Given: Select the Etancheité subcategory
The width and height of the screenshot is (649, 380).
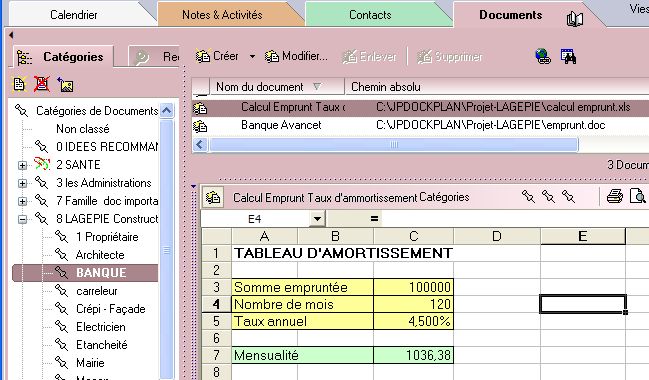Looking at the screenshot, I should click(x=101, y=345).
